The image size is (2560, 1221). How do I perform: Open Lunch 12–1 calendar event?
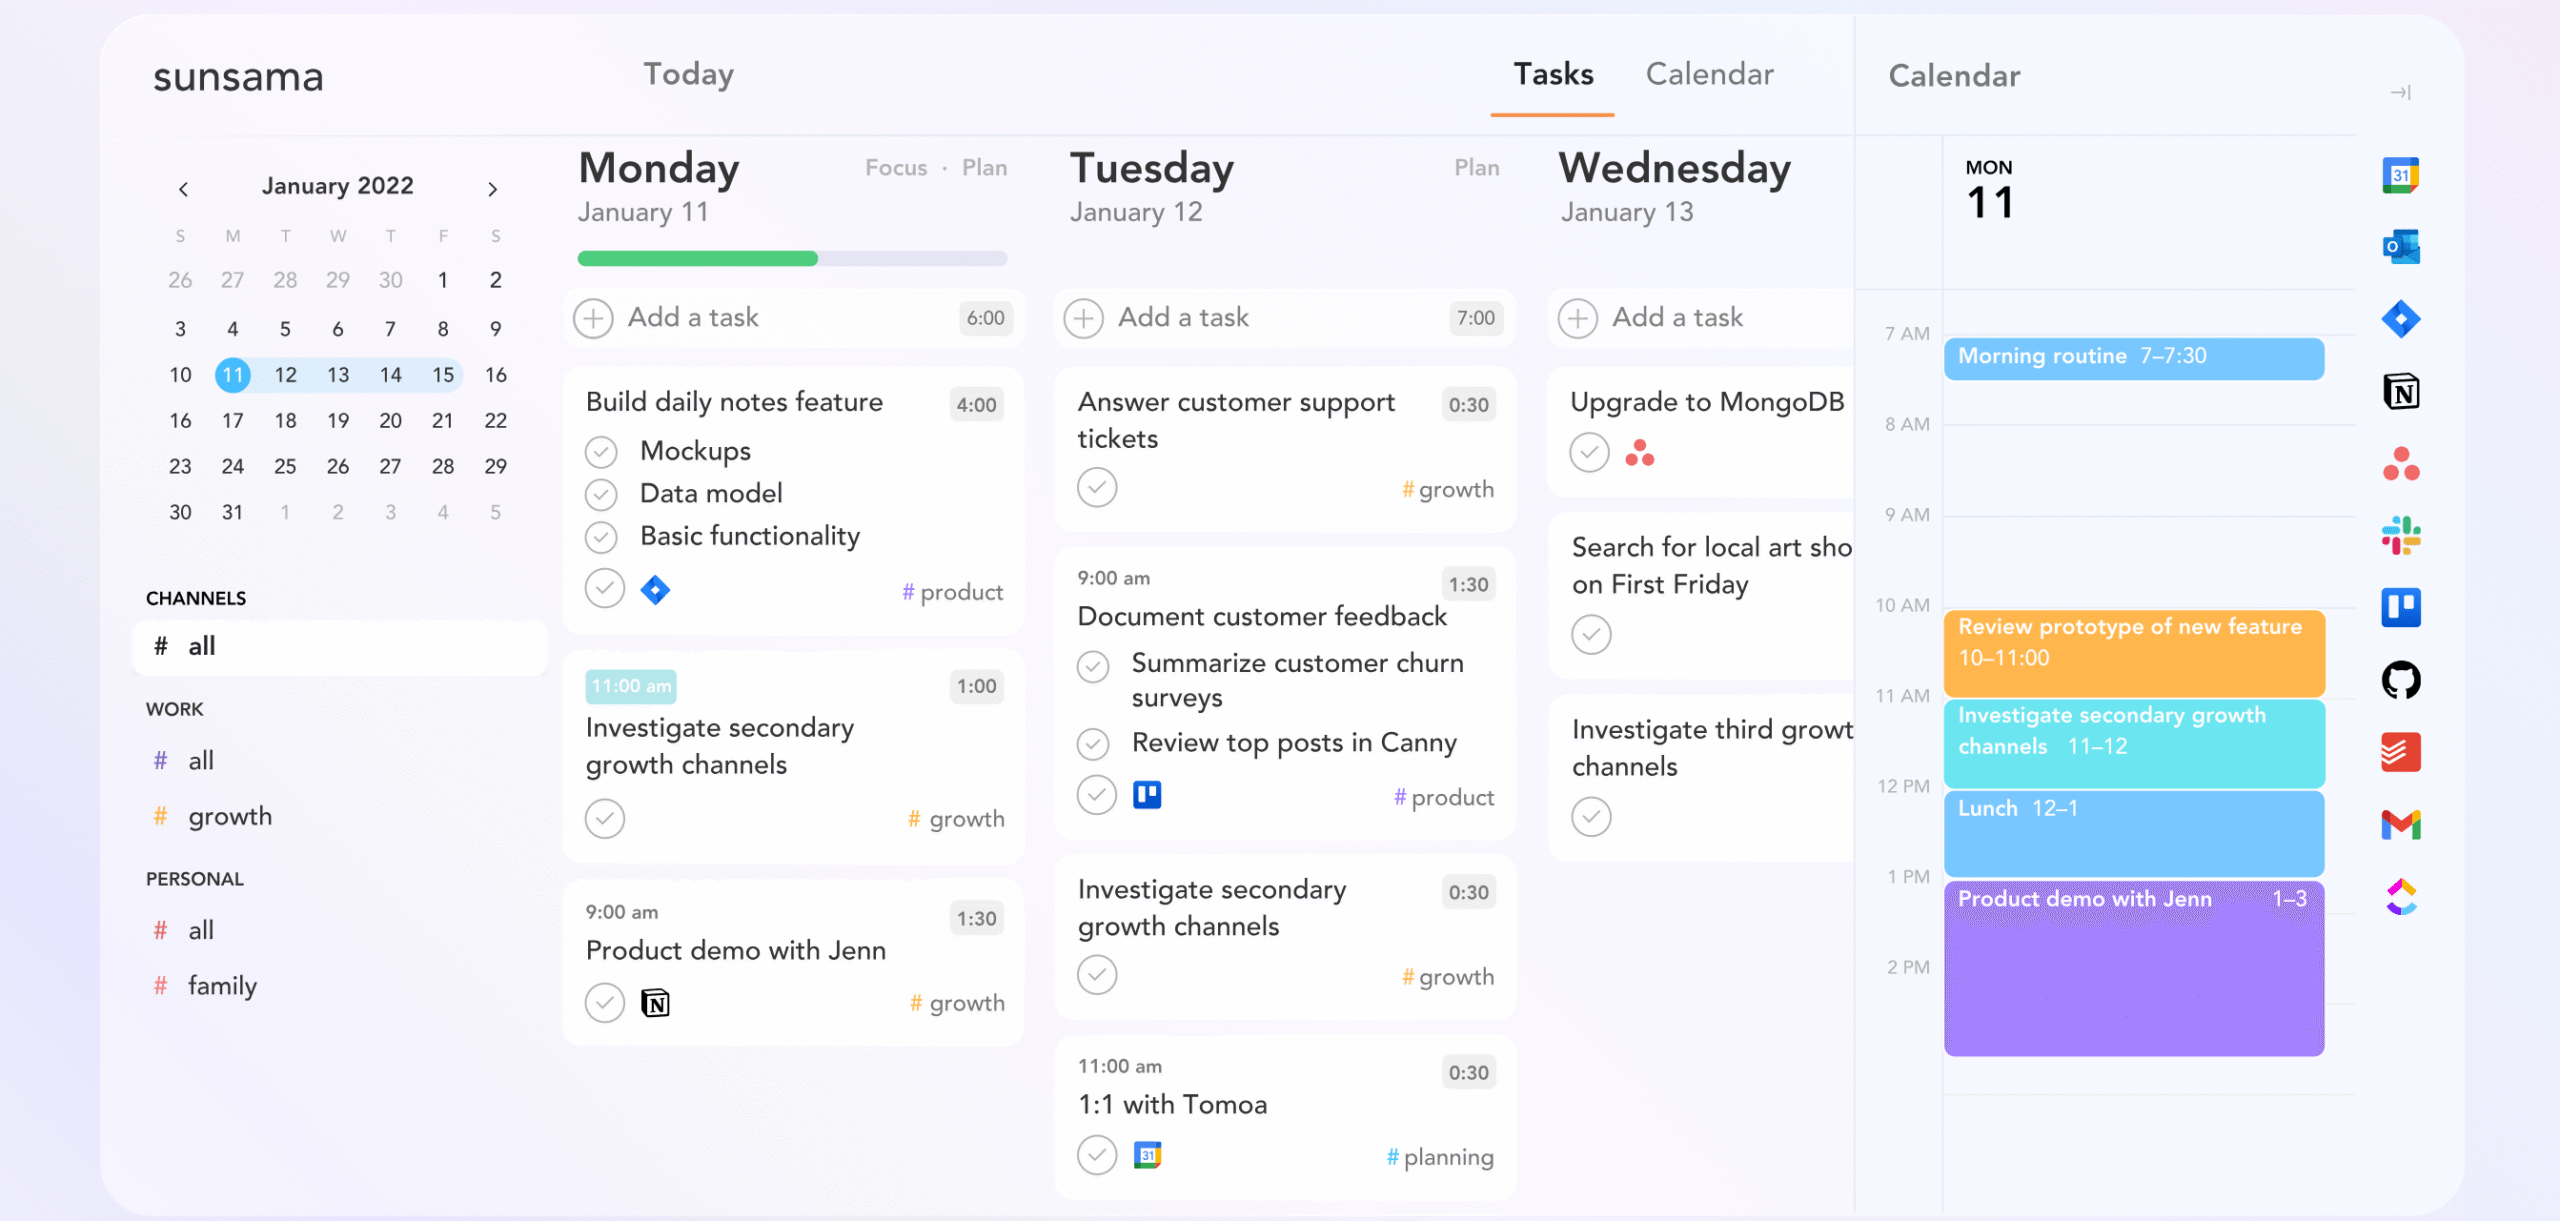(2134, 833)
